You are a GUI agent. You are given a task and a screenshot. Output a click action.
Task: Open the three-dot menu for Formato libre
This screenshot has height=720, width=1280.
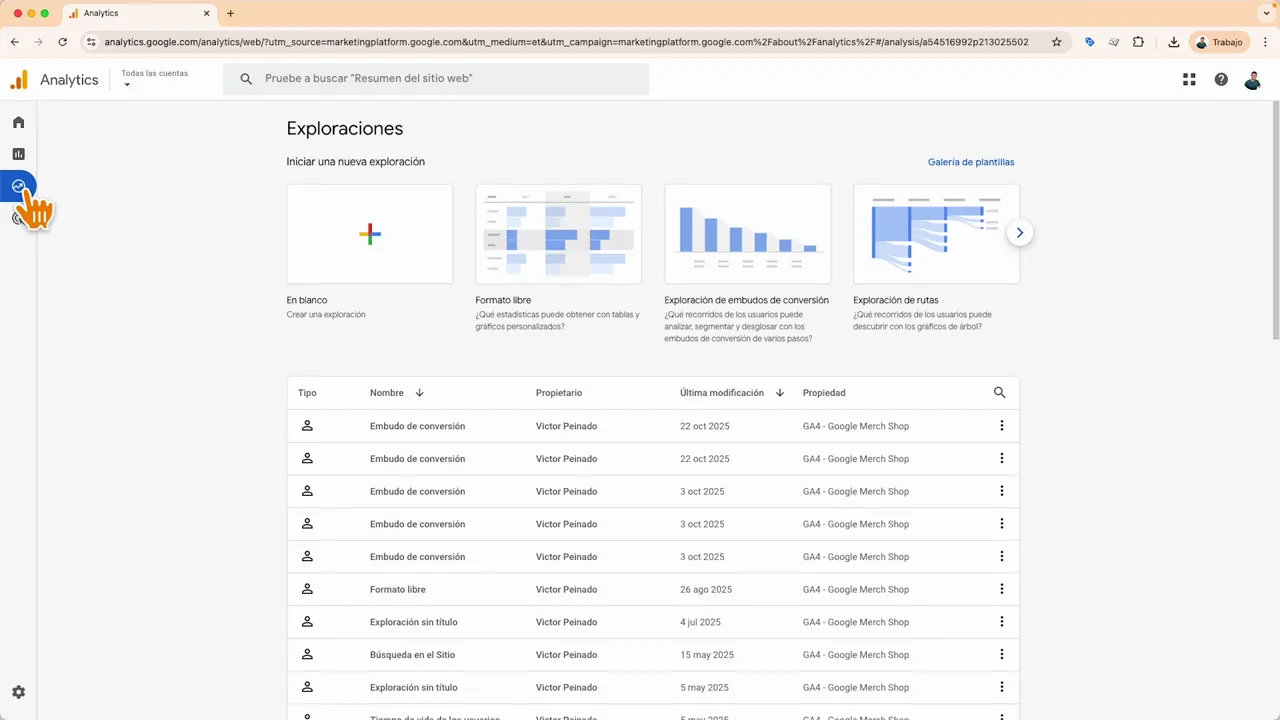[1001, 589]
